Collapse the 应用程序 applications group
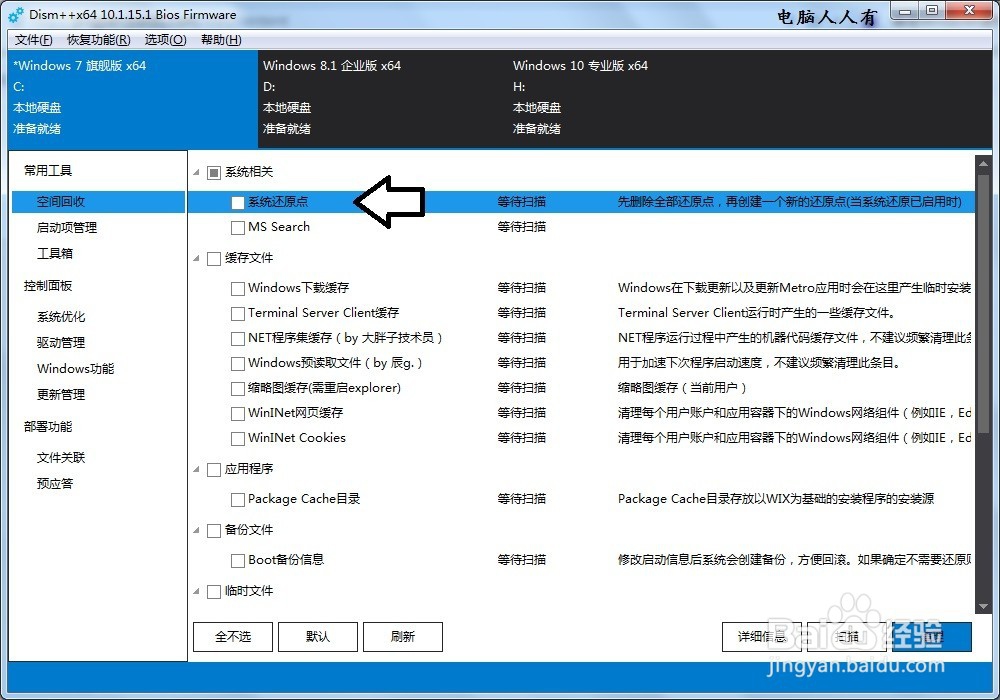Viewport: 1000px width, 700px height. point(196,468)
